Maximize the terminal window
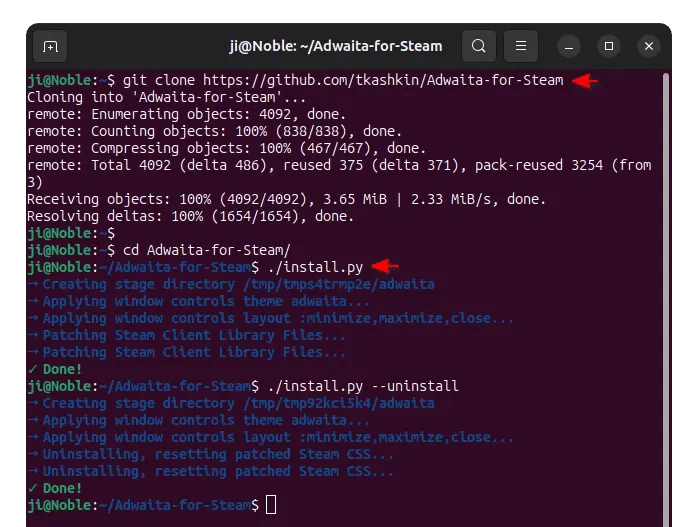 (609, 46)
